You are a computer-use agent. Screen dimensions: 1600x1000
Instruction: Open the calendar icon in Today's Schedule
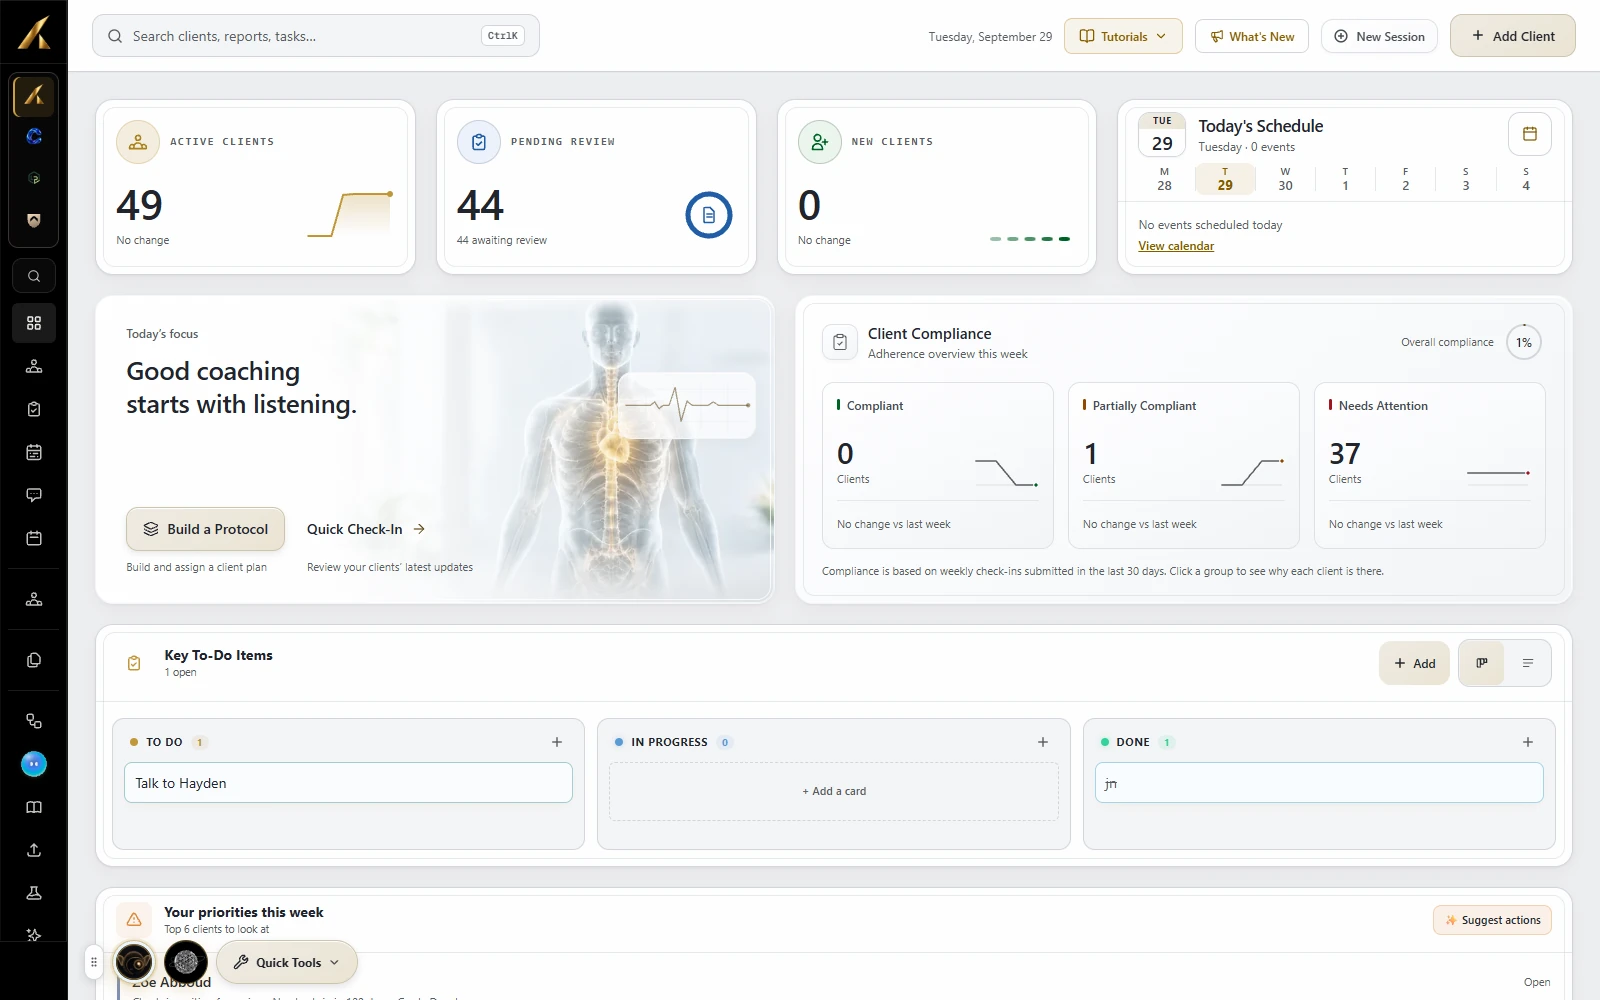(1529, 134)
